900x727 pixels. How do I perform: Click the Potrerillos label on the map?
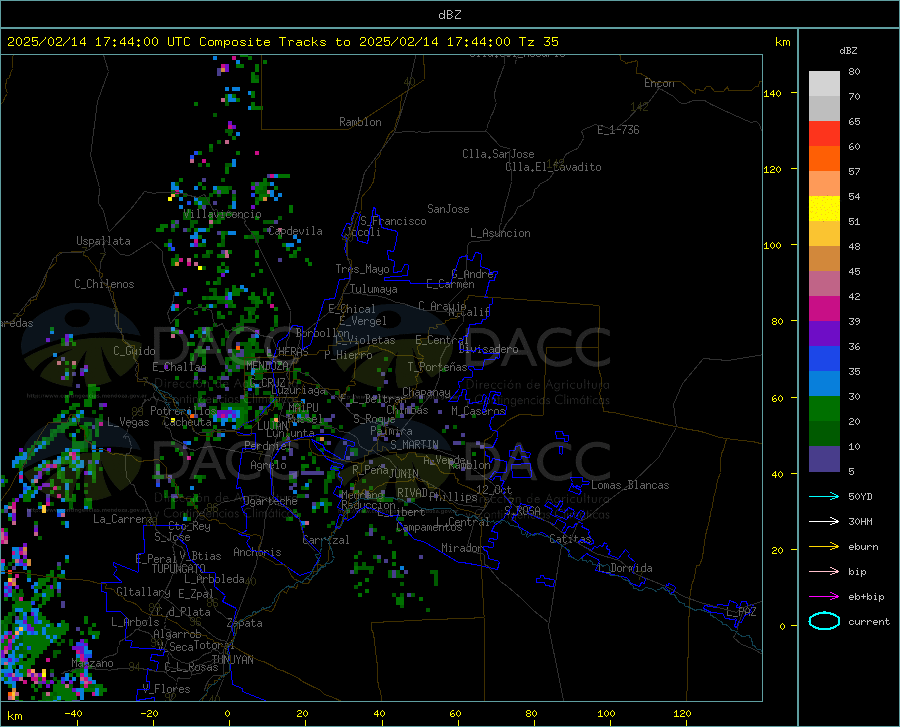tap(183, 411)
